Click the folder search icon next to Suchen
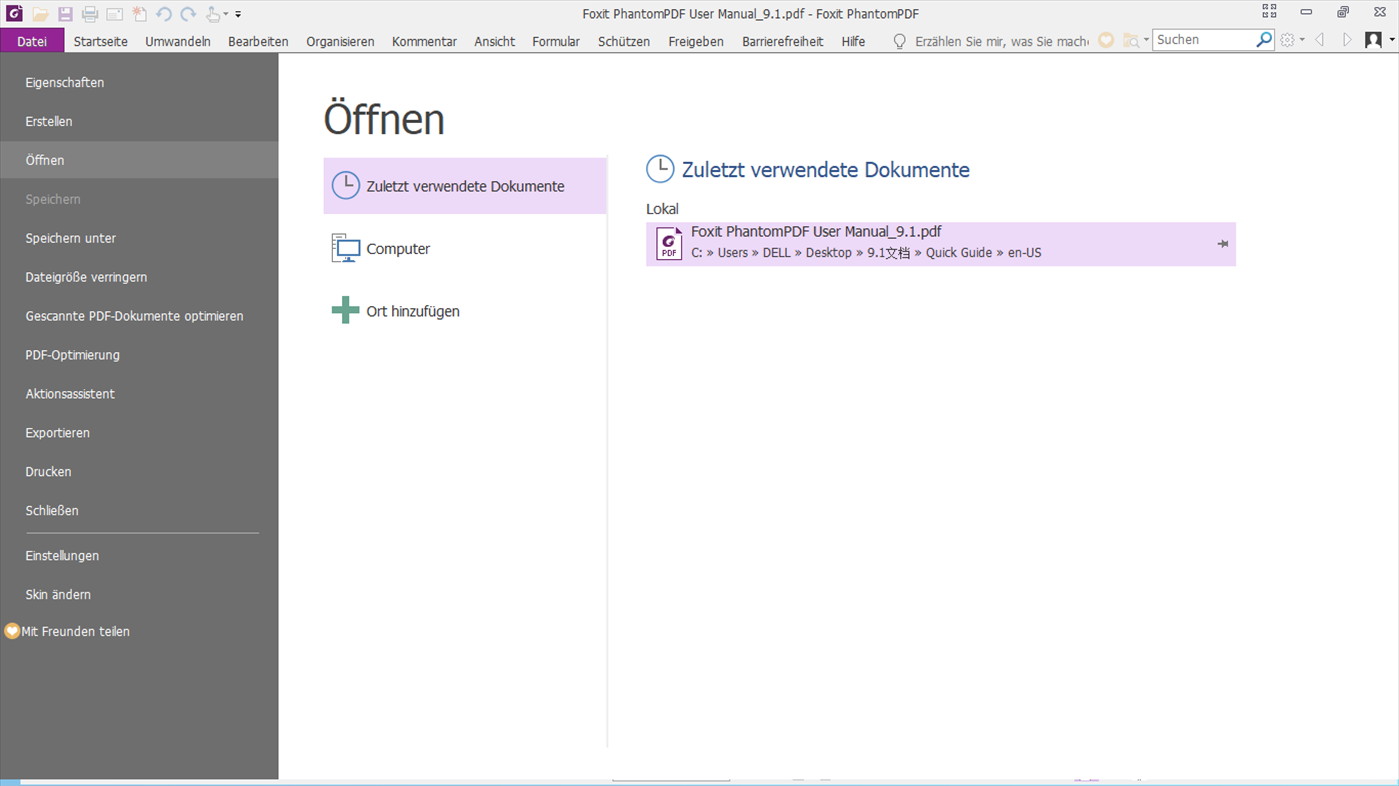The height and width of the screenshot is (786, 1399). (1131, 40)
